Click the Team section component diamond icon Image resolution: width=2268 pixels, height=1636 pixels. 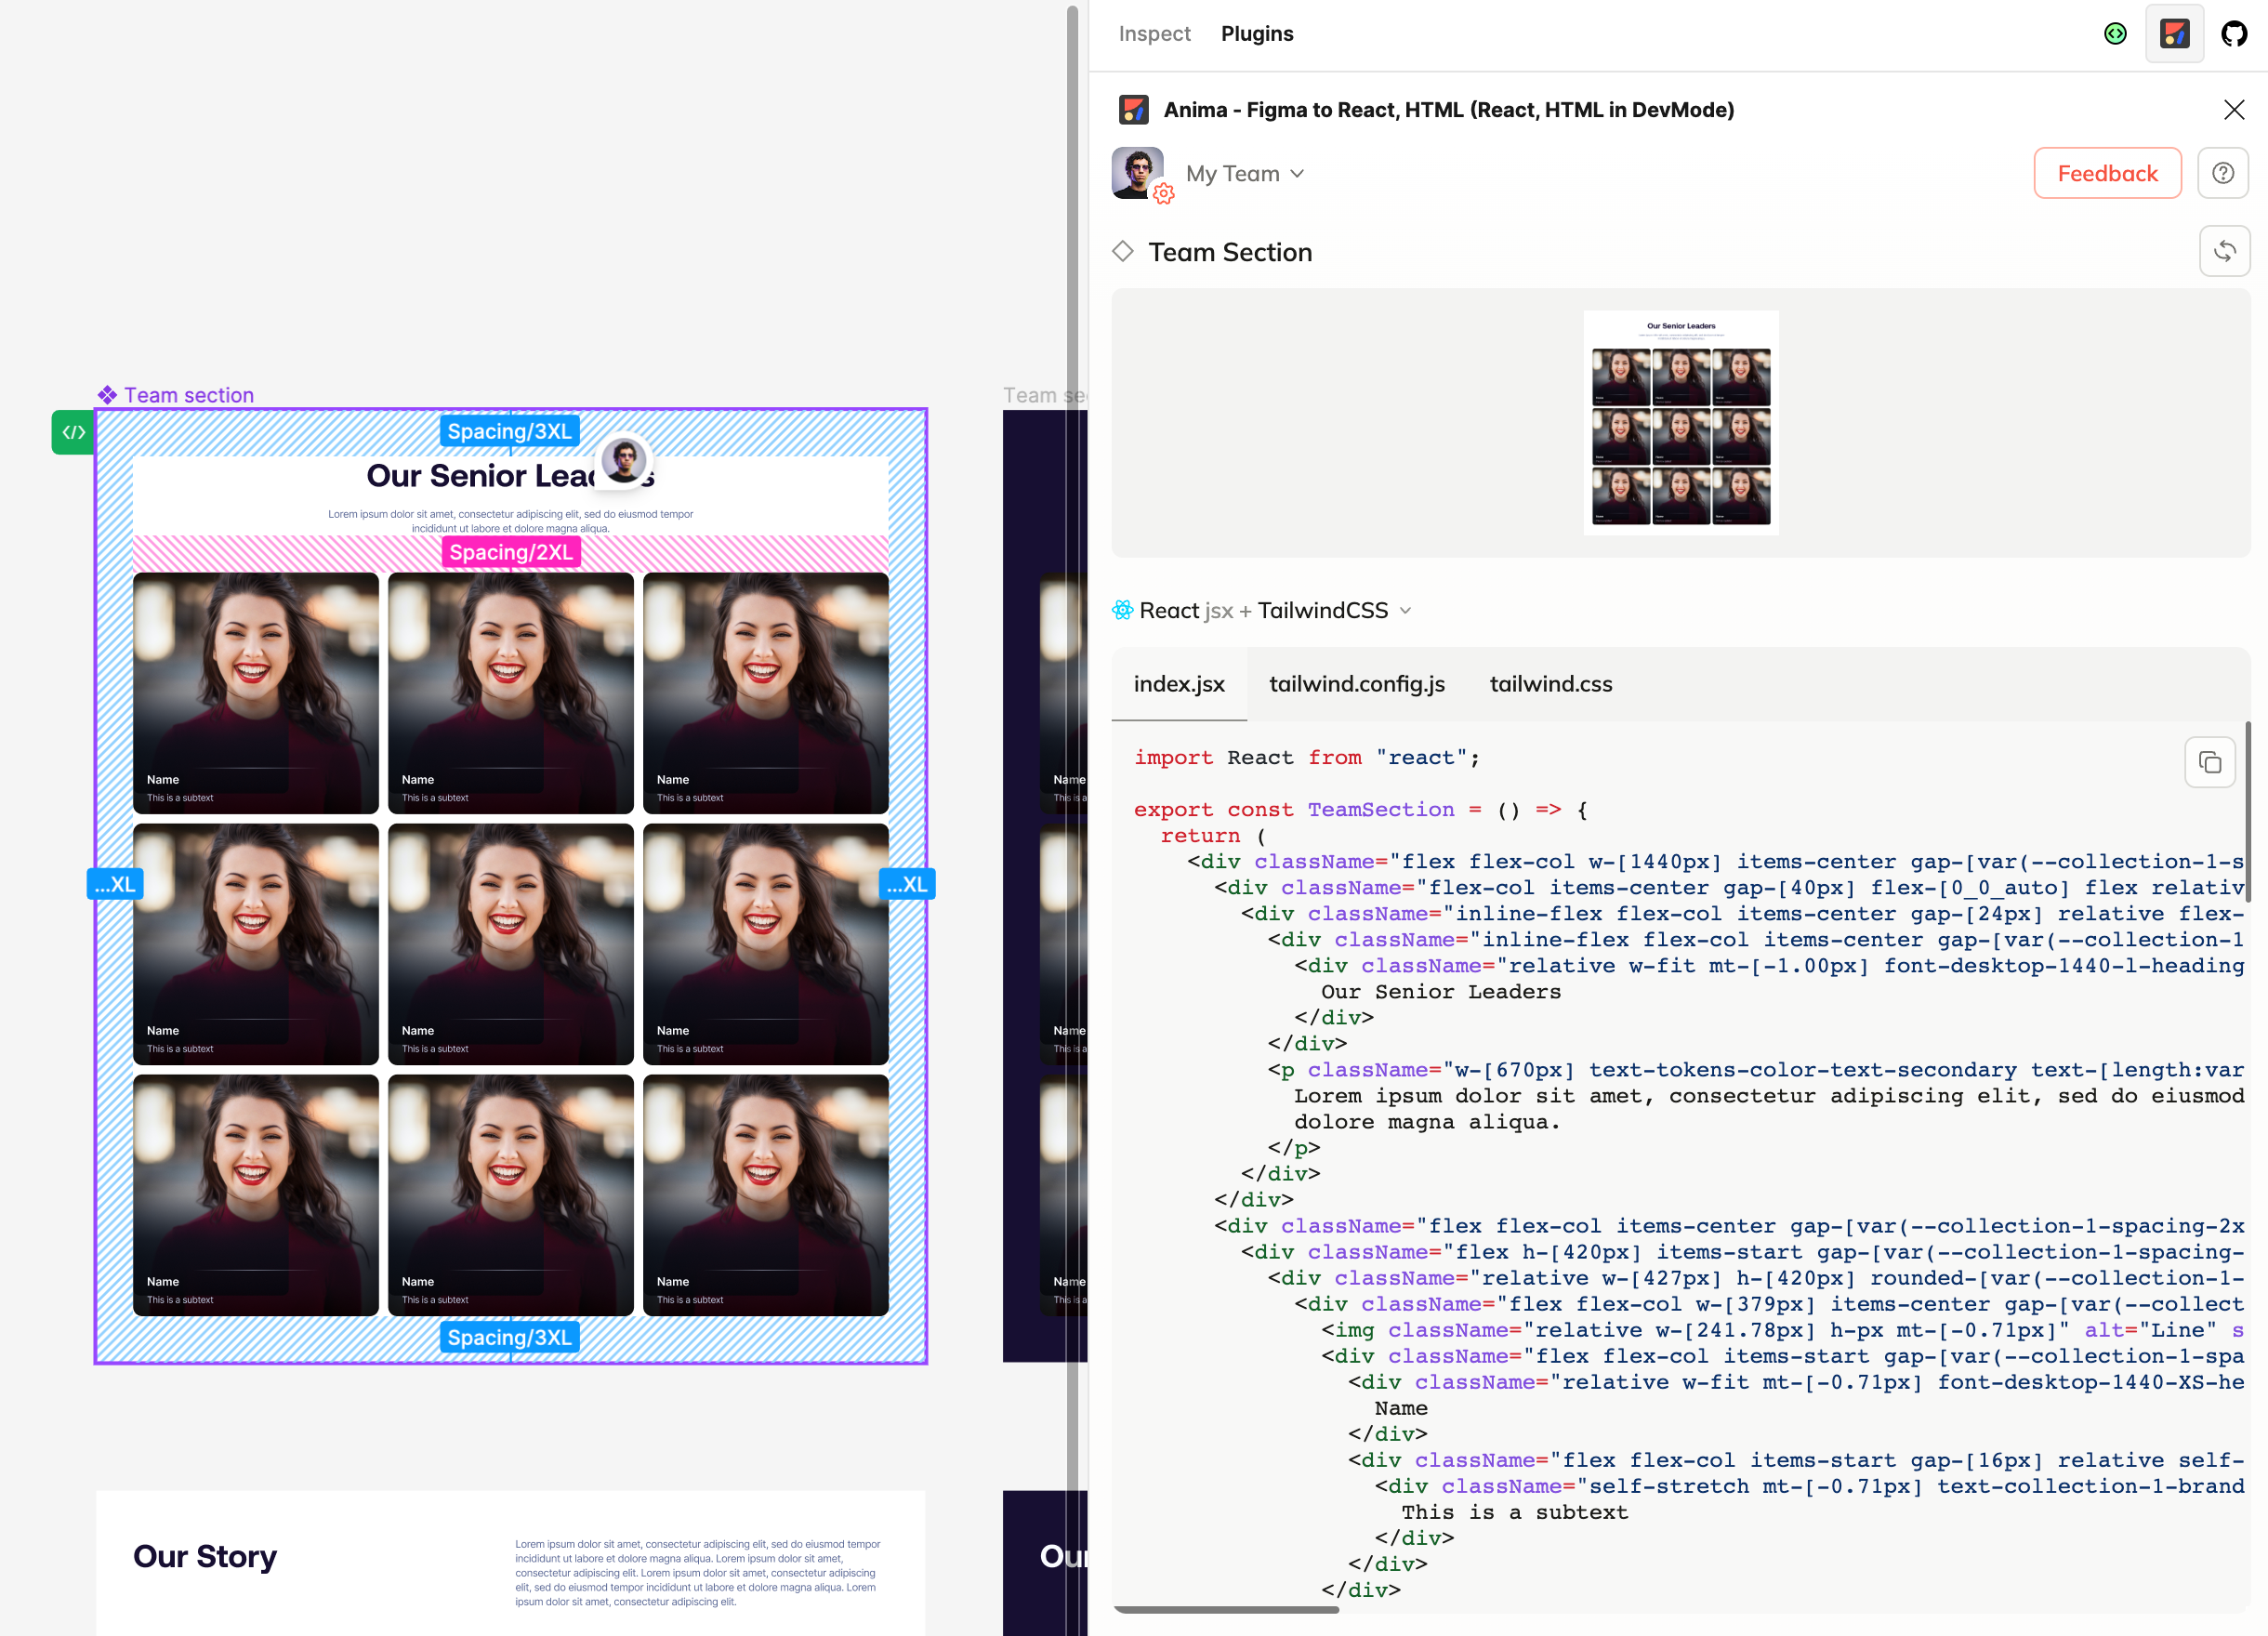[107, 395]
